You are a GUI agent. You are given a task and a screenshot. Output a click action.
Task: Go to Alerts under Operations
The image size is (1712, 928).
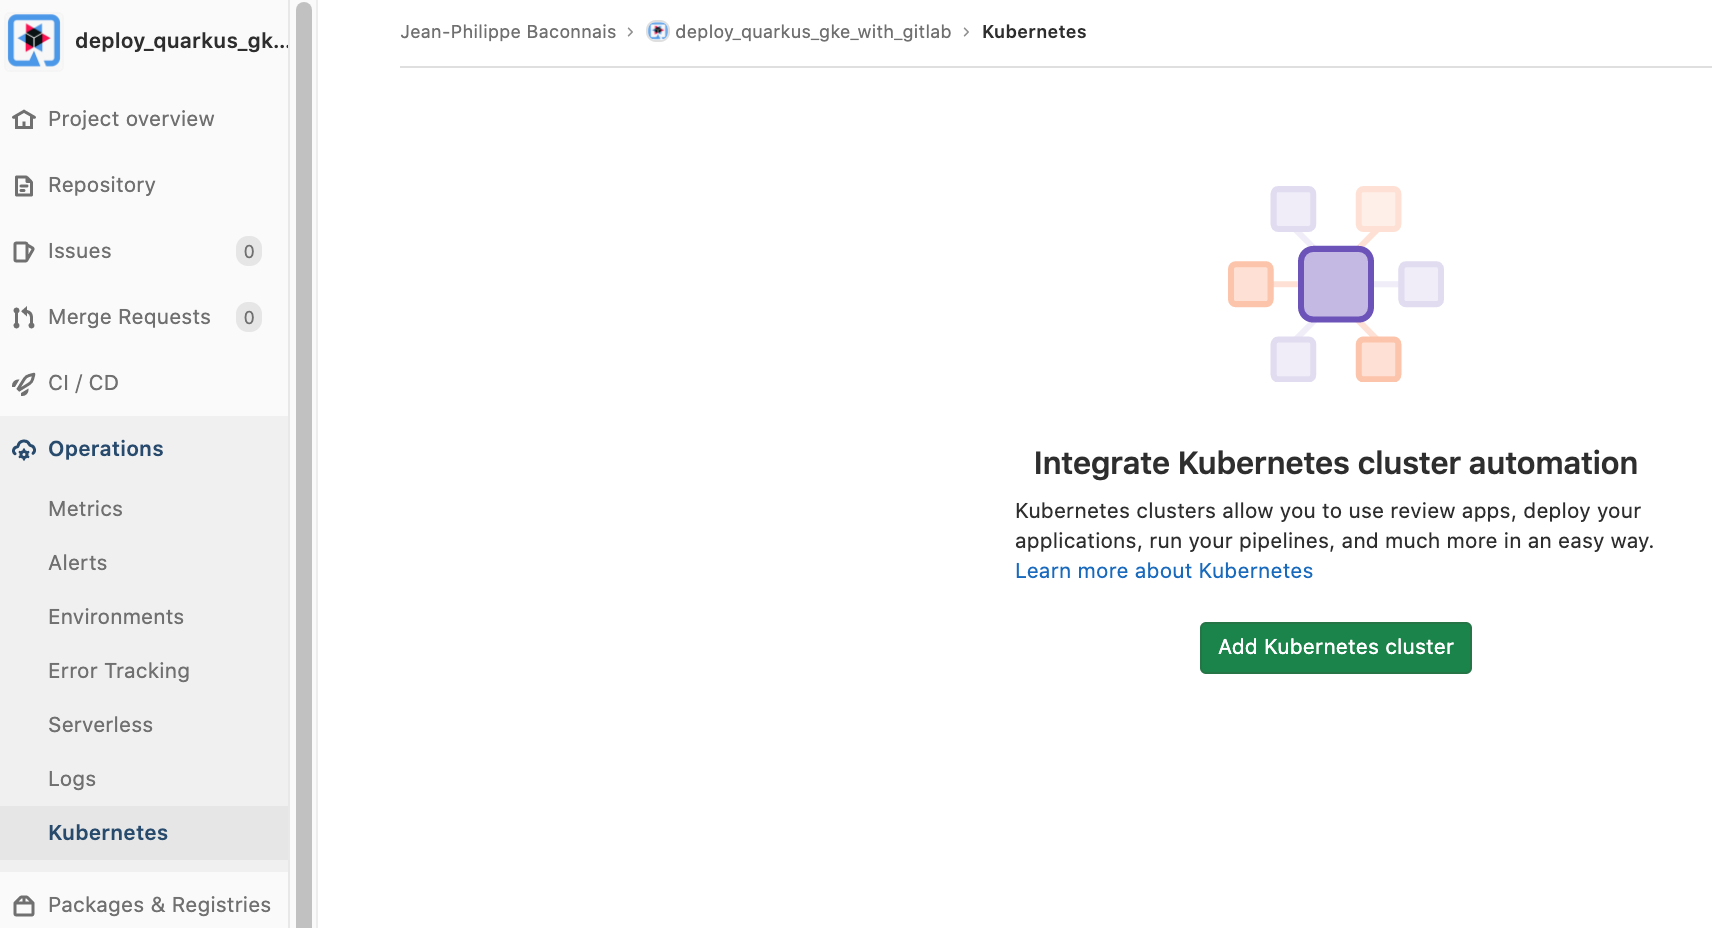point(77,563)
